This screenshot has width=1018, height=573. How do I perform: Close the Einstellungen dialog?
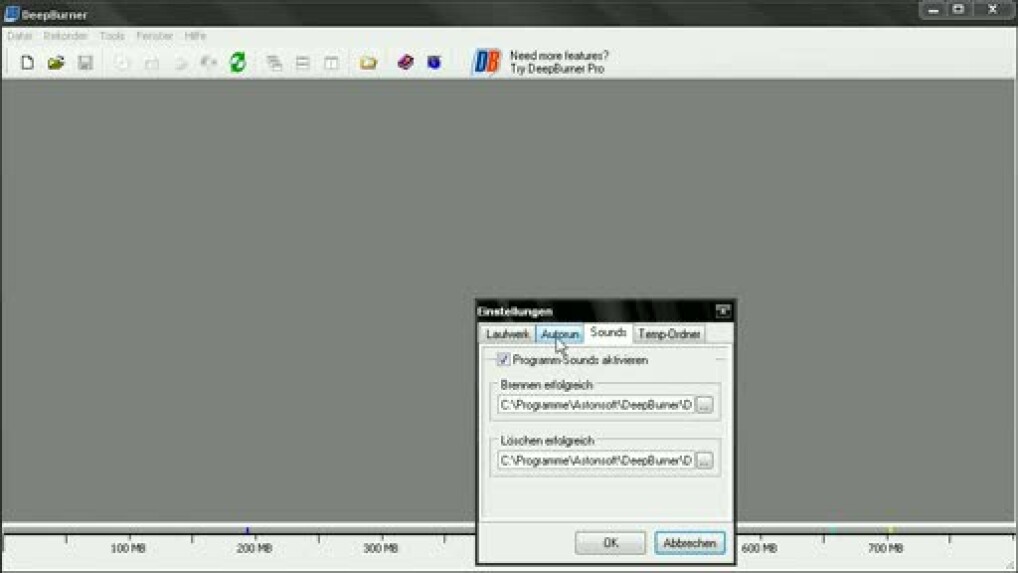pos(722,311)
